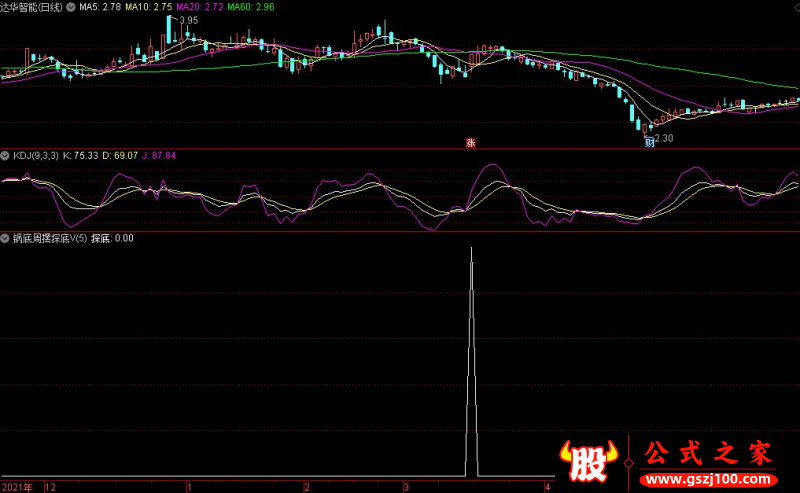800x493 pixels.
Task: Click the 2.30 low price label
Action: [664, 138]
